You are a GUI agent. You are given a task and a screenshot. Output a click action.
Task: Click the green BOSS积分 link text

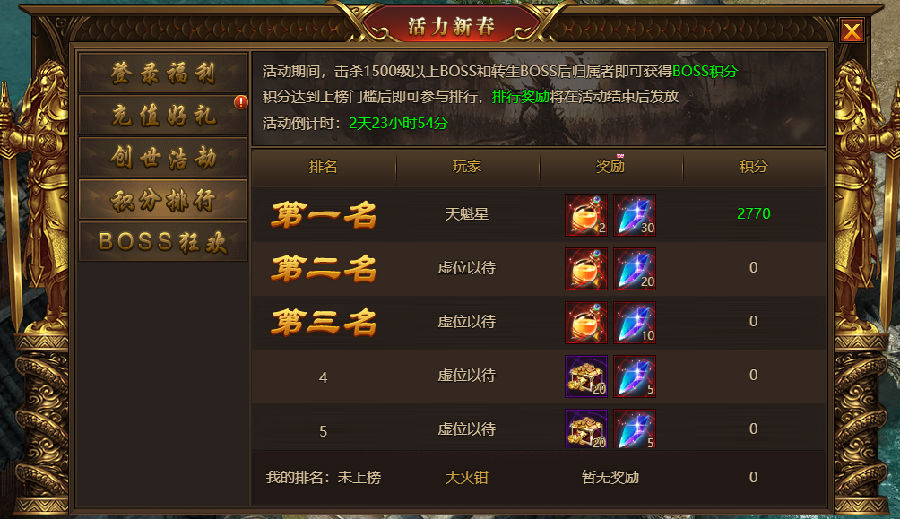(x=705, y=71)
